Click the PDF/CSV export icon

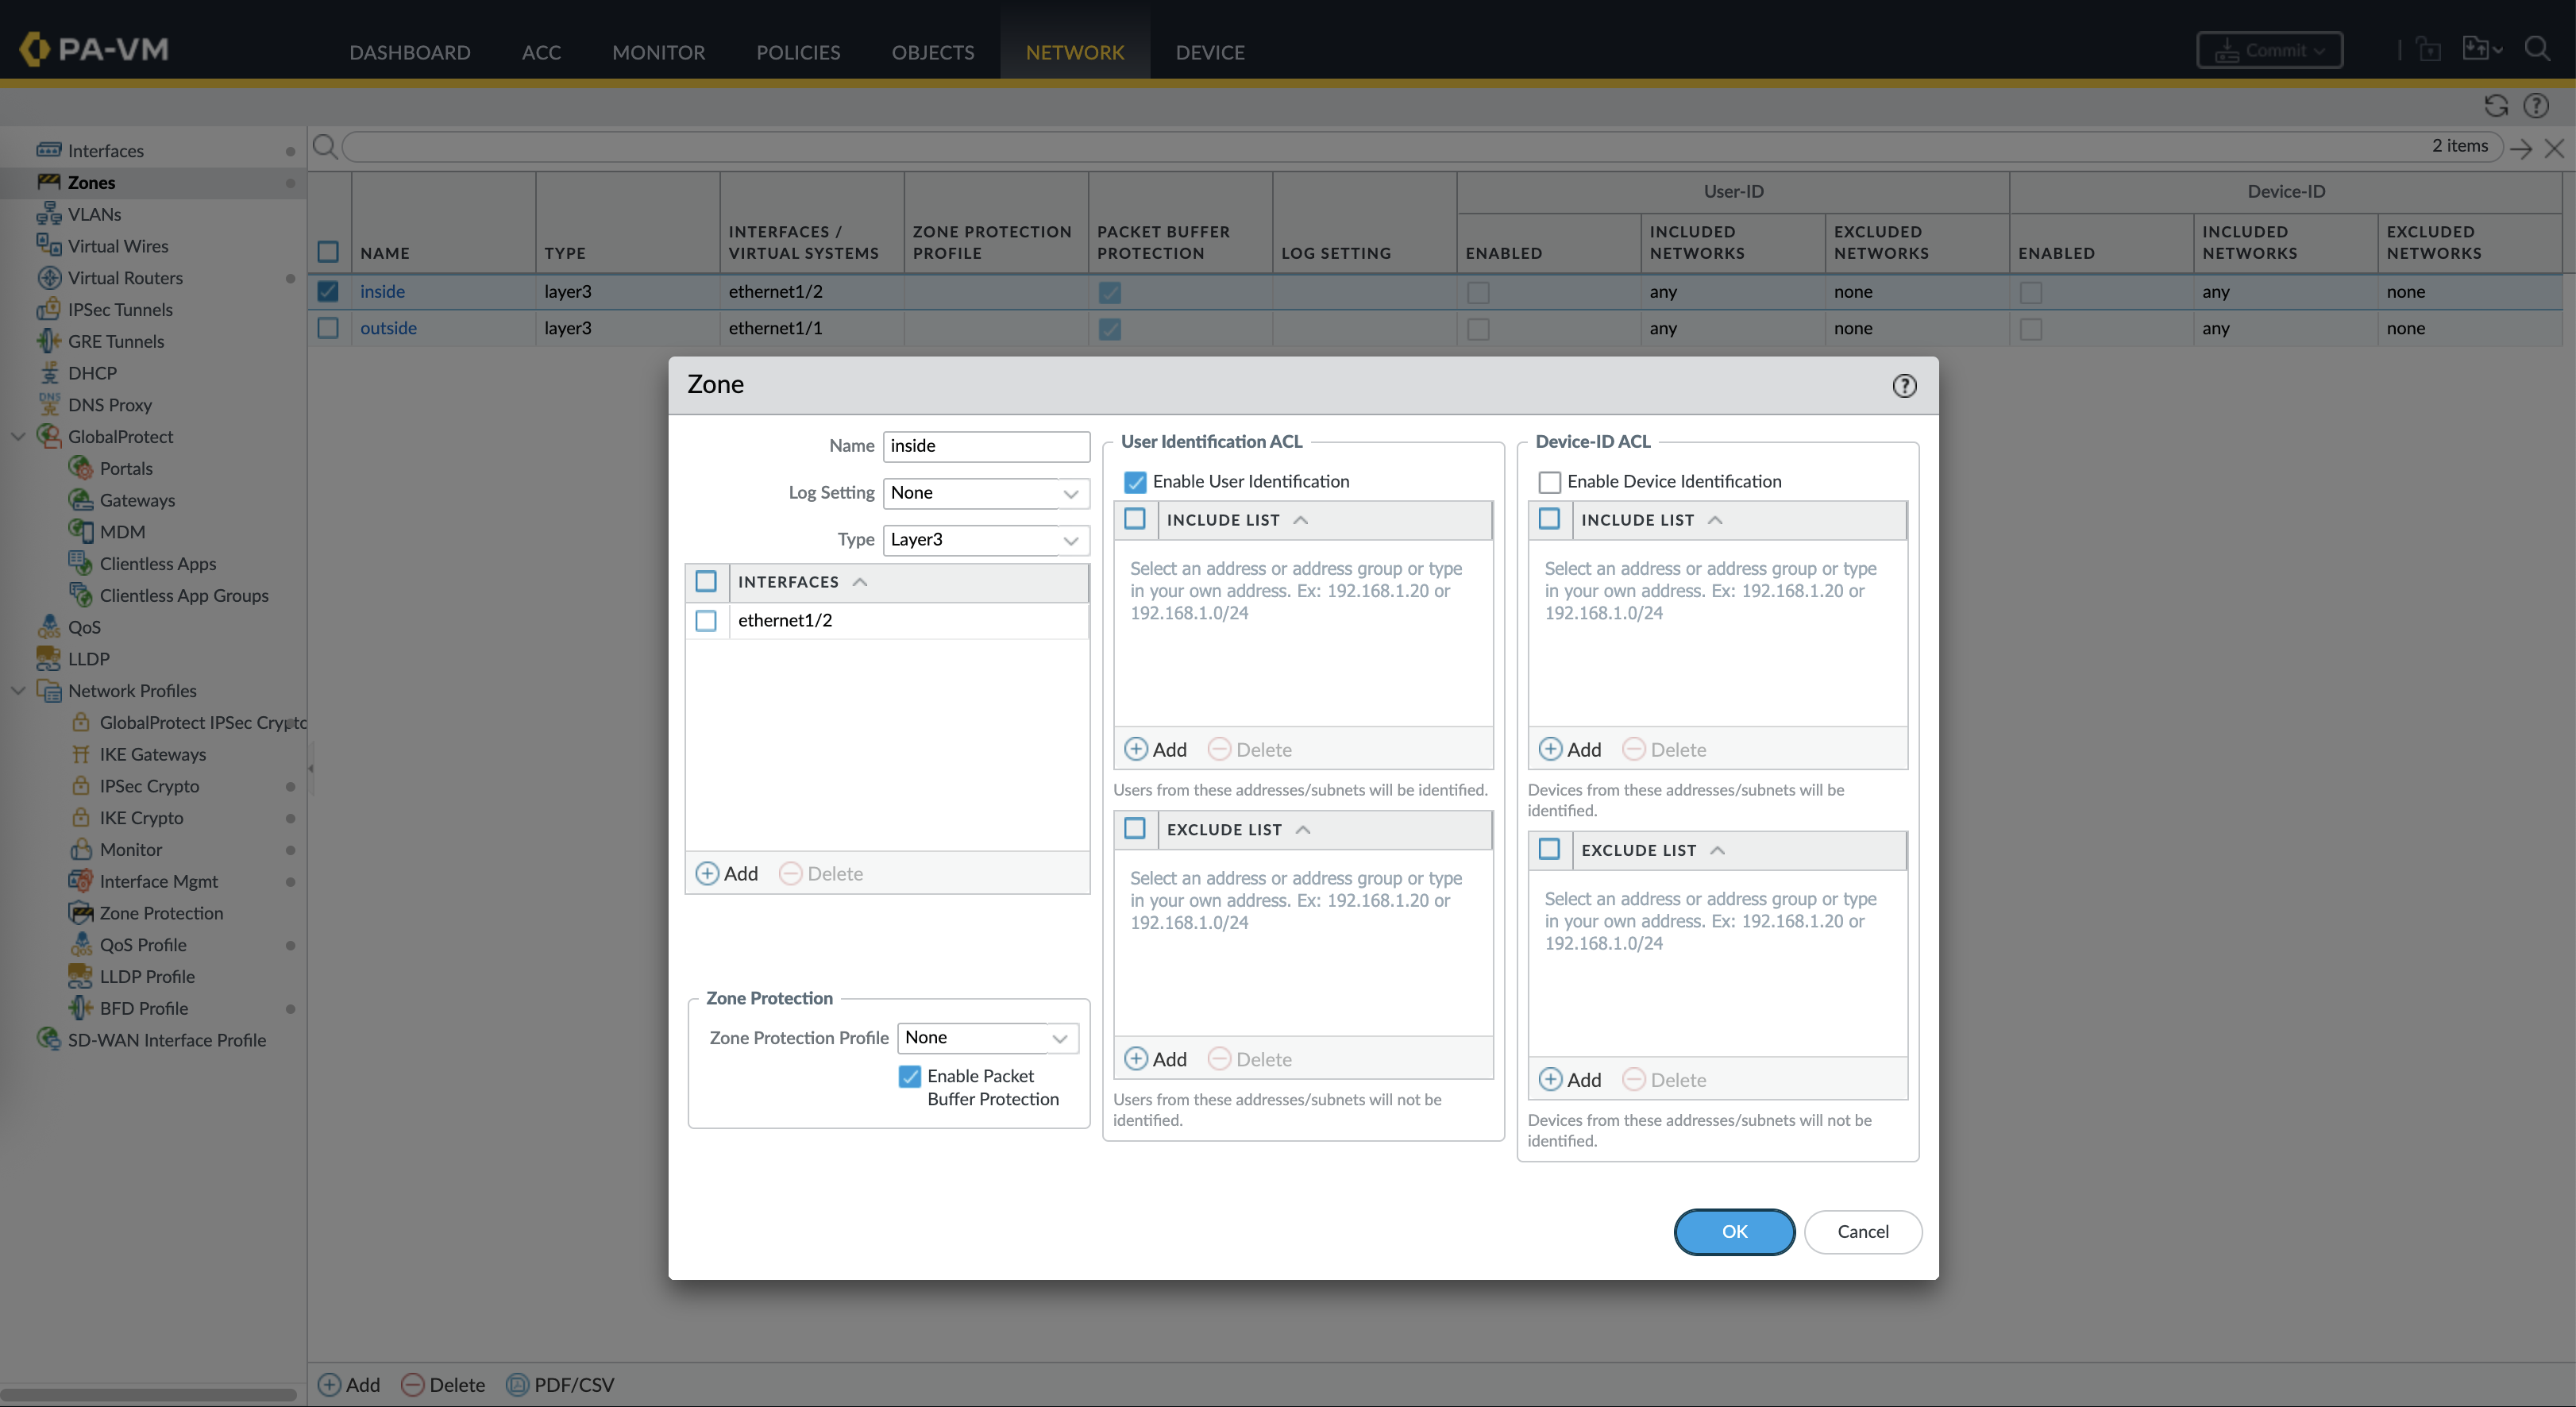click(517, 1384)
